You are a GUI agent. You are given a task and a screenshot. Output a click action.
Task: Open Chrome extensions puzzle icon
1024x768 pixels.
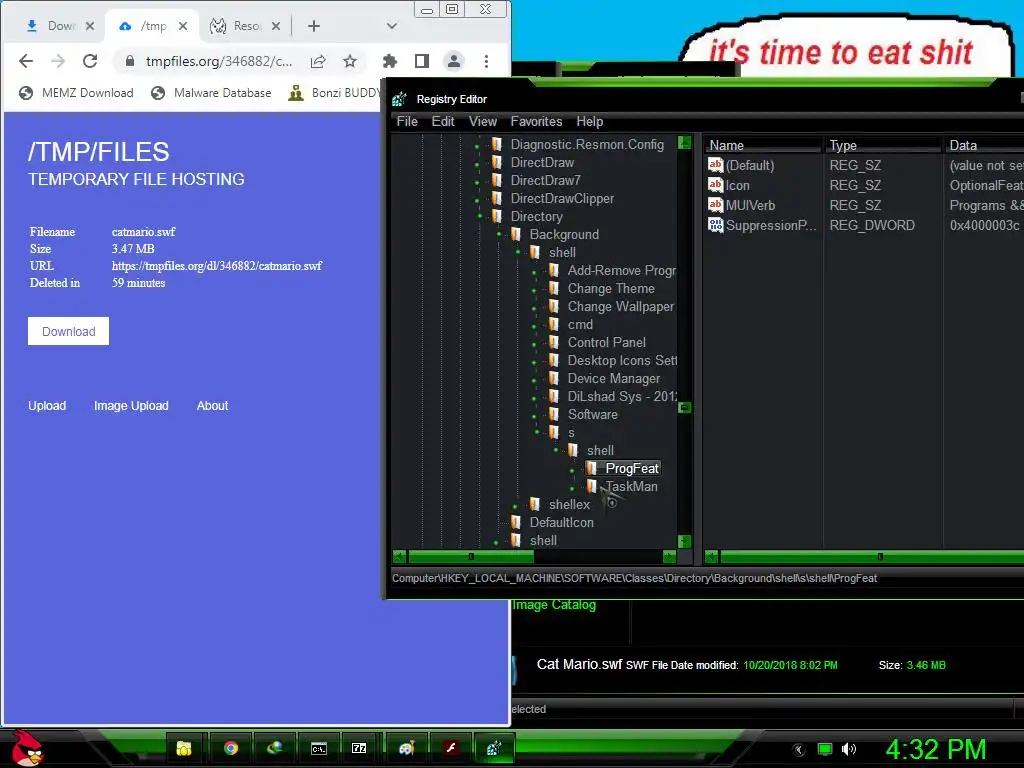click(x=390, y=61)
